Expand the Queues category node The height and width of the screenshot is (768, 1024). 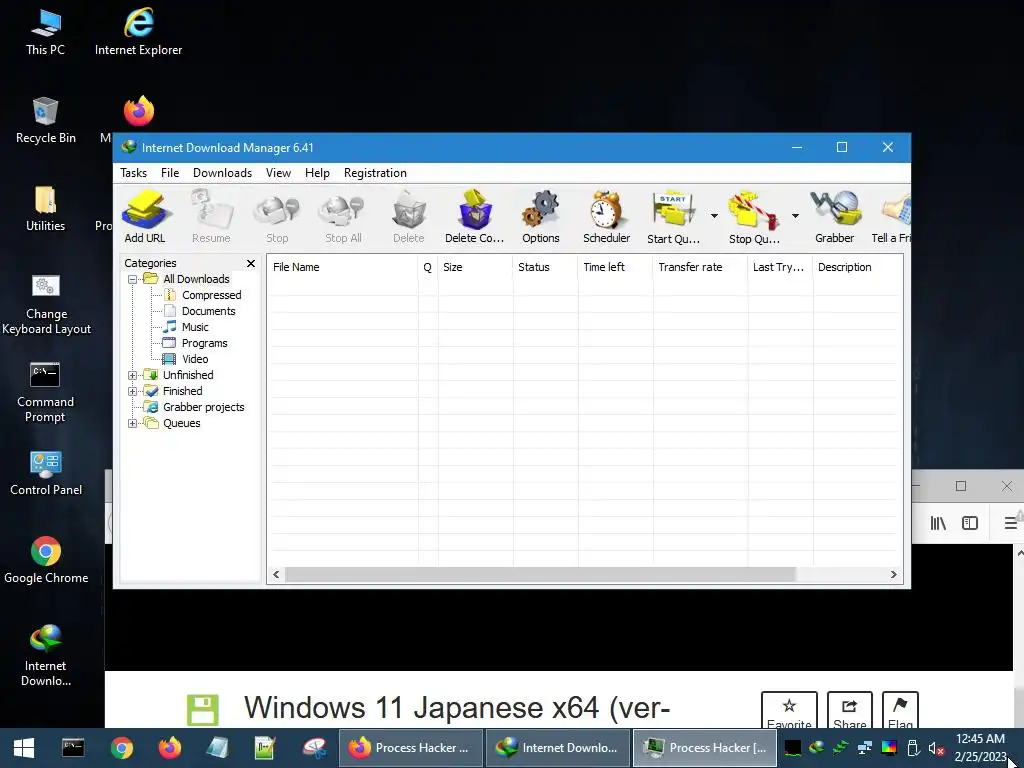point(132,424)
